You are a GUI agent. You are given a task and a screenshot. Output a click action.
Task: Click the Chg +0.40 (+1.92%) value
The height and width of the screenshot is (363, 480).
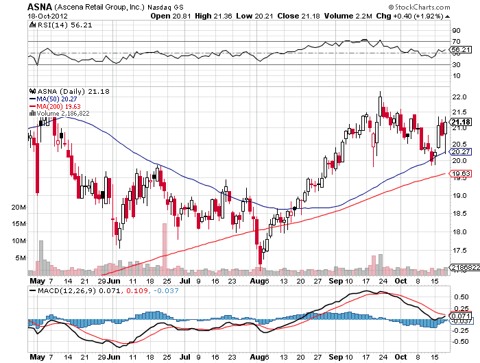(410, 16)
